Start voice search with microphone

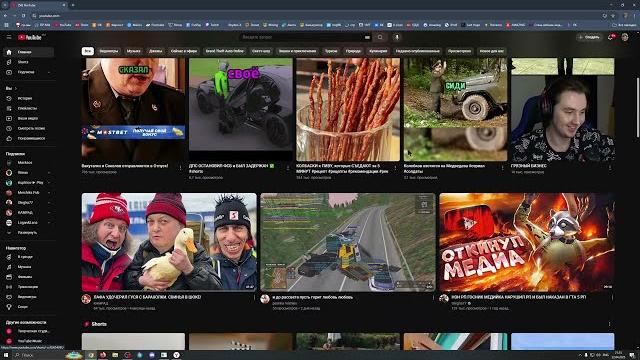point(396,37)
